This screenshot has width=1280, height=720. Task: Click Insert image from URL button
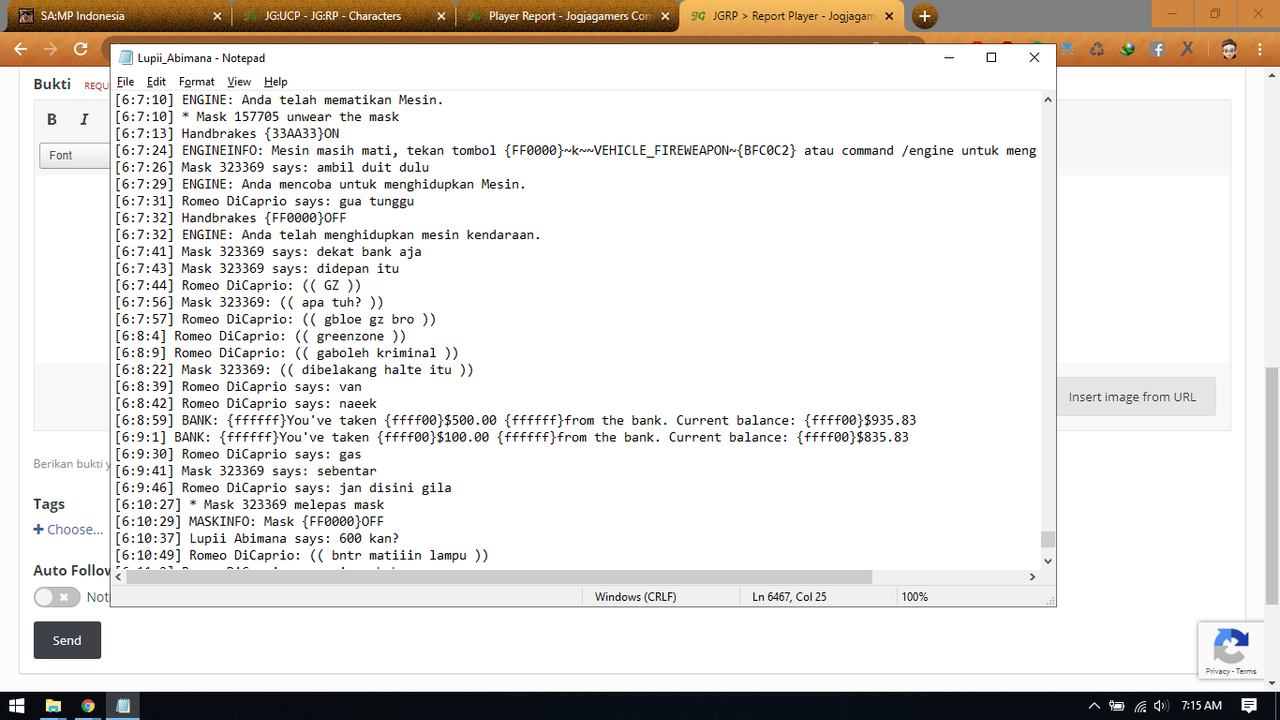[1132, 397]
